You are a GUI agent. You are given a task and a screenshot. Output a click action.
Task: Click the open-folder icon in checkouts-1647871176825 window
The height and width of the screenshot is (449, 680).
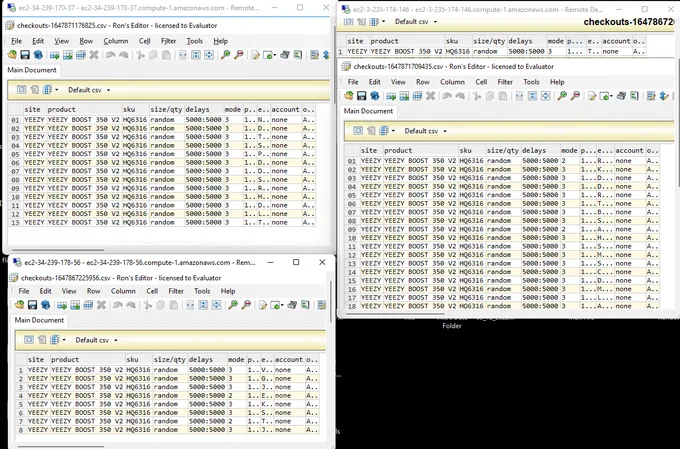(12, 55)
